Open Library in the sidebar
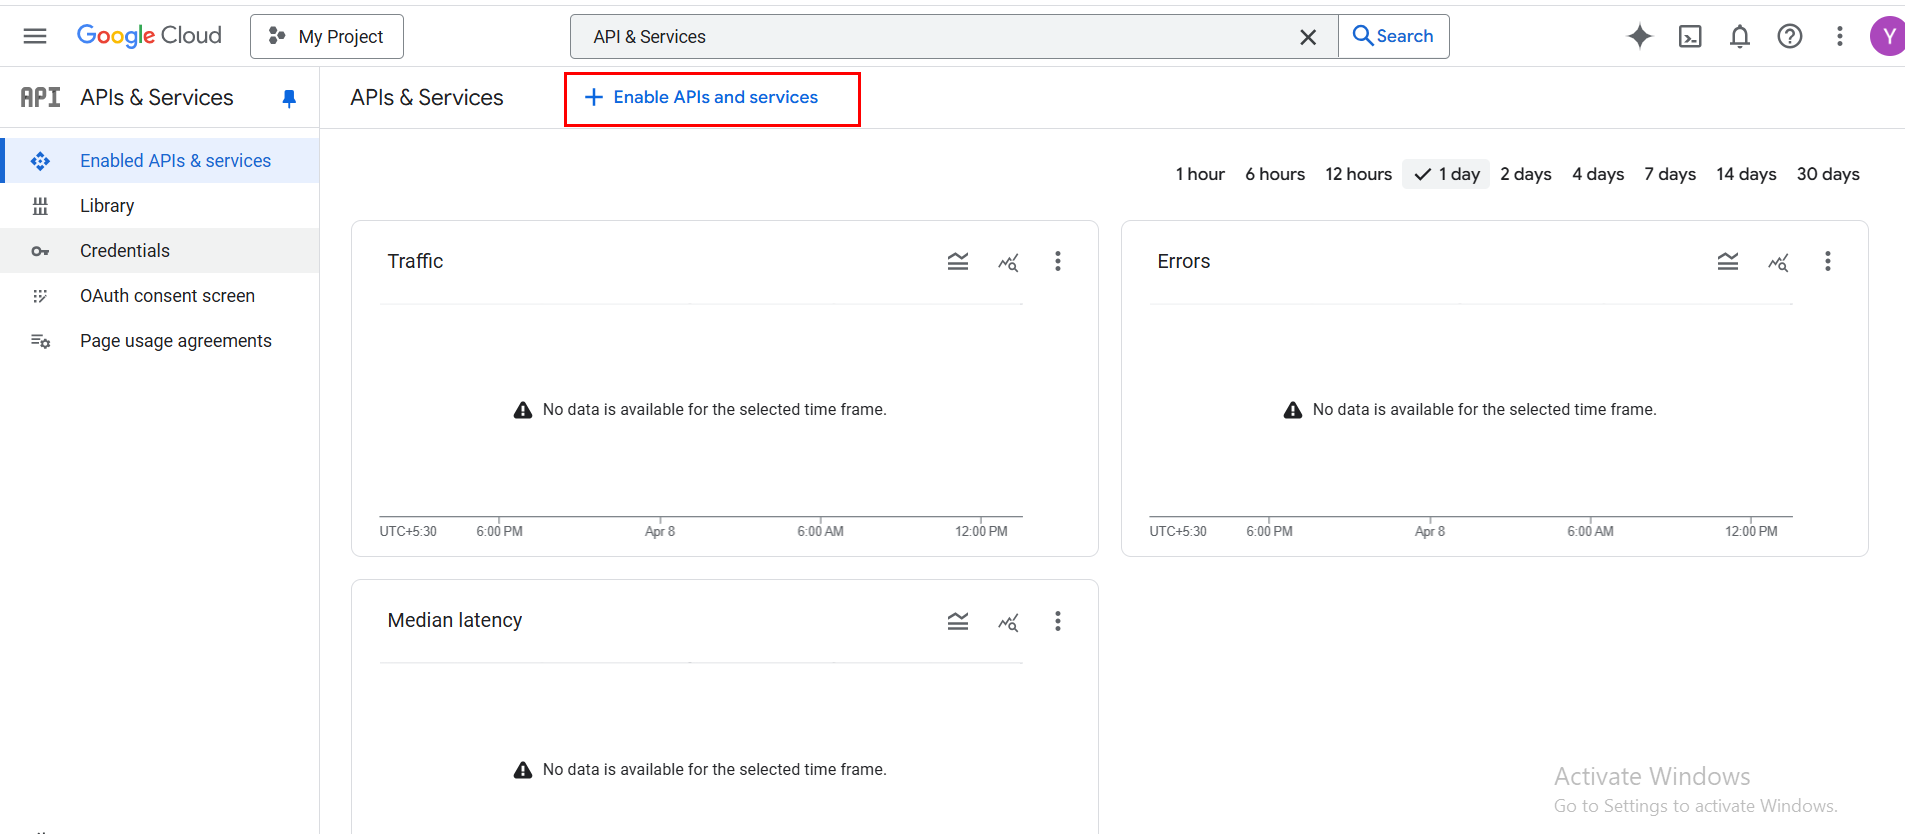The image size is (1905, 834). (x=107, y=206)
